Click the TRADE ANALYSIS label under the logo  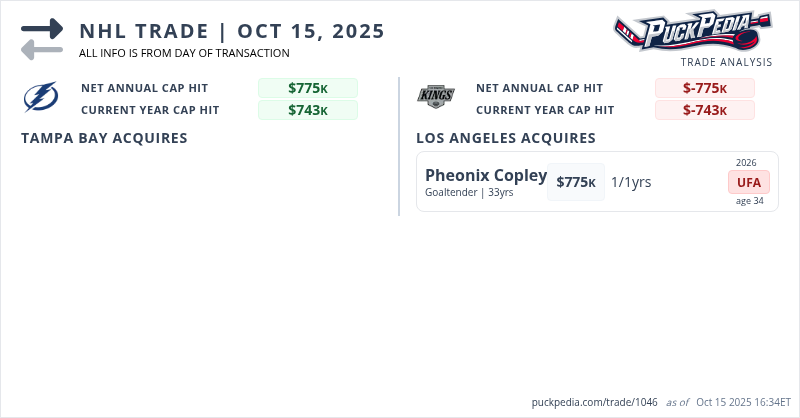point(726,62)
